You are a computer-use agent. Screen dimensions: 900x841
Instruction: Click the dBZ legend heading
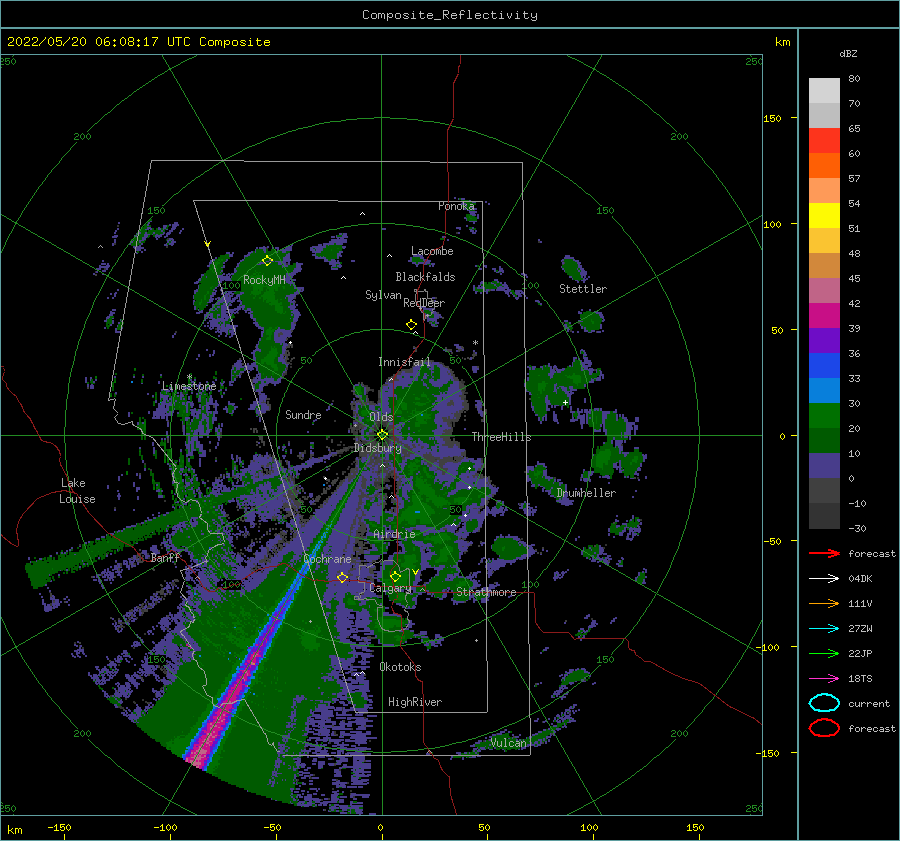tap(848, 53)
